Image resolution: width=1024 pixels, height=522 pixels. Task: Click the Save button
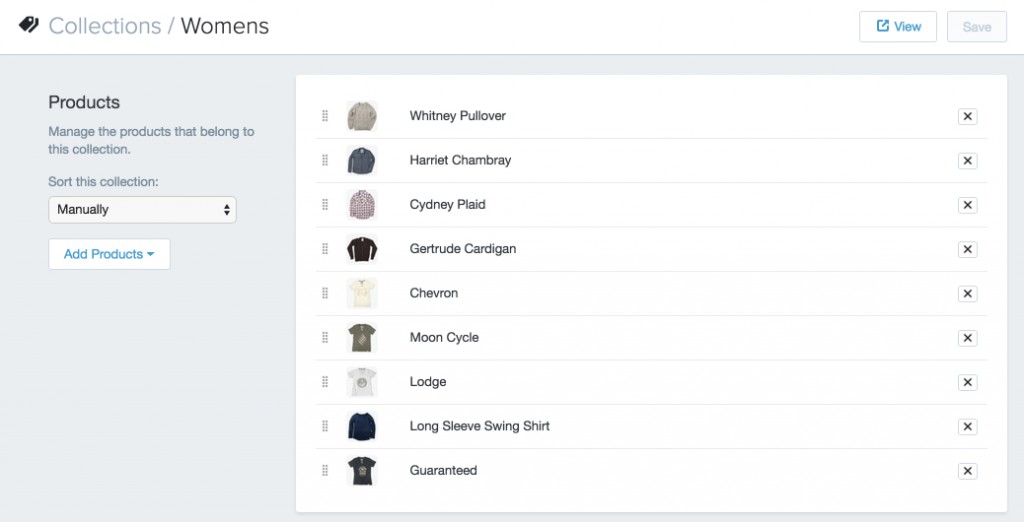pos(977,27)
